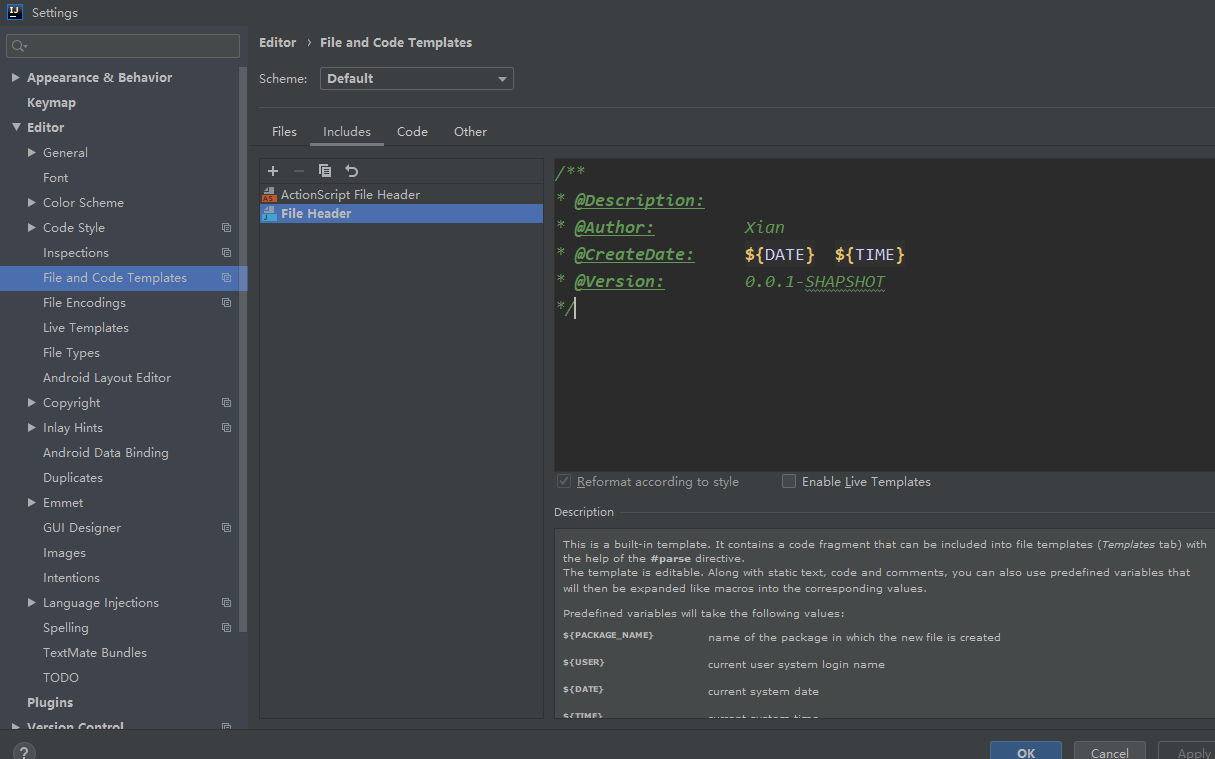Reset template to default with undo icon
Viewport: 1215px width, 759px height.
pyautogui.click(x=351, y=171)
